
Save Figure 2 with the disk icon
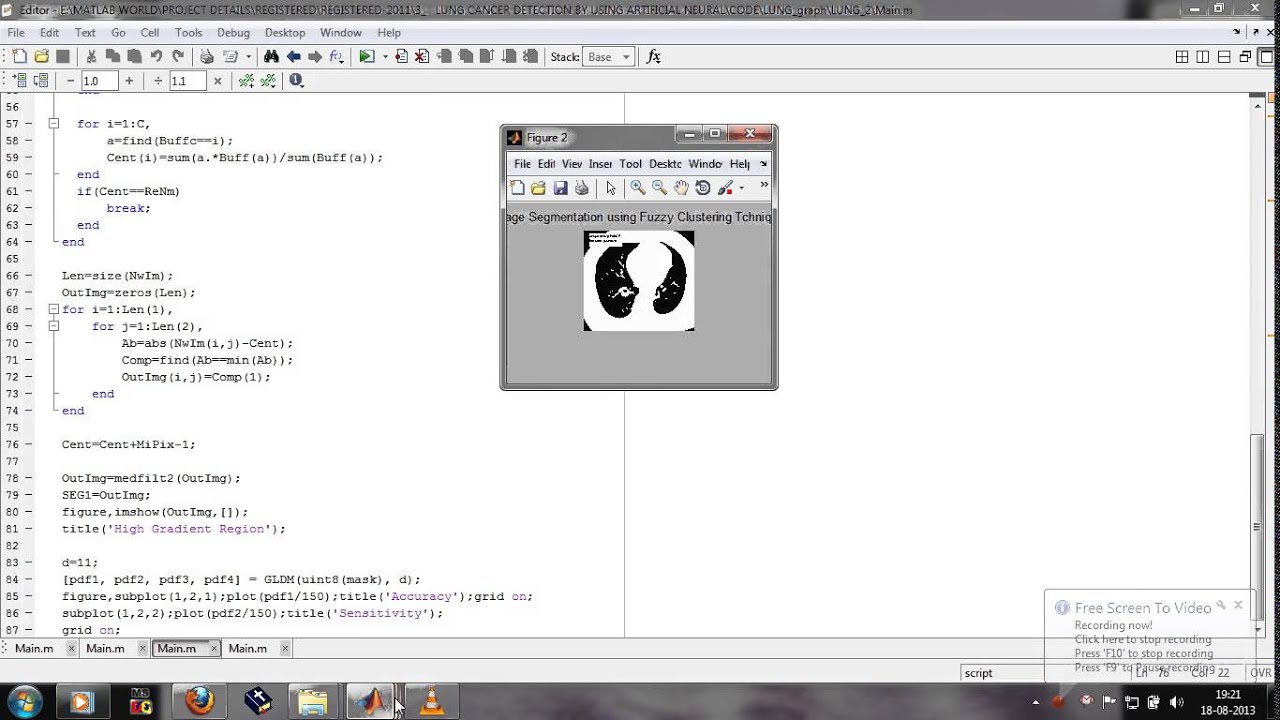560,188
